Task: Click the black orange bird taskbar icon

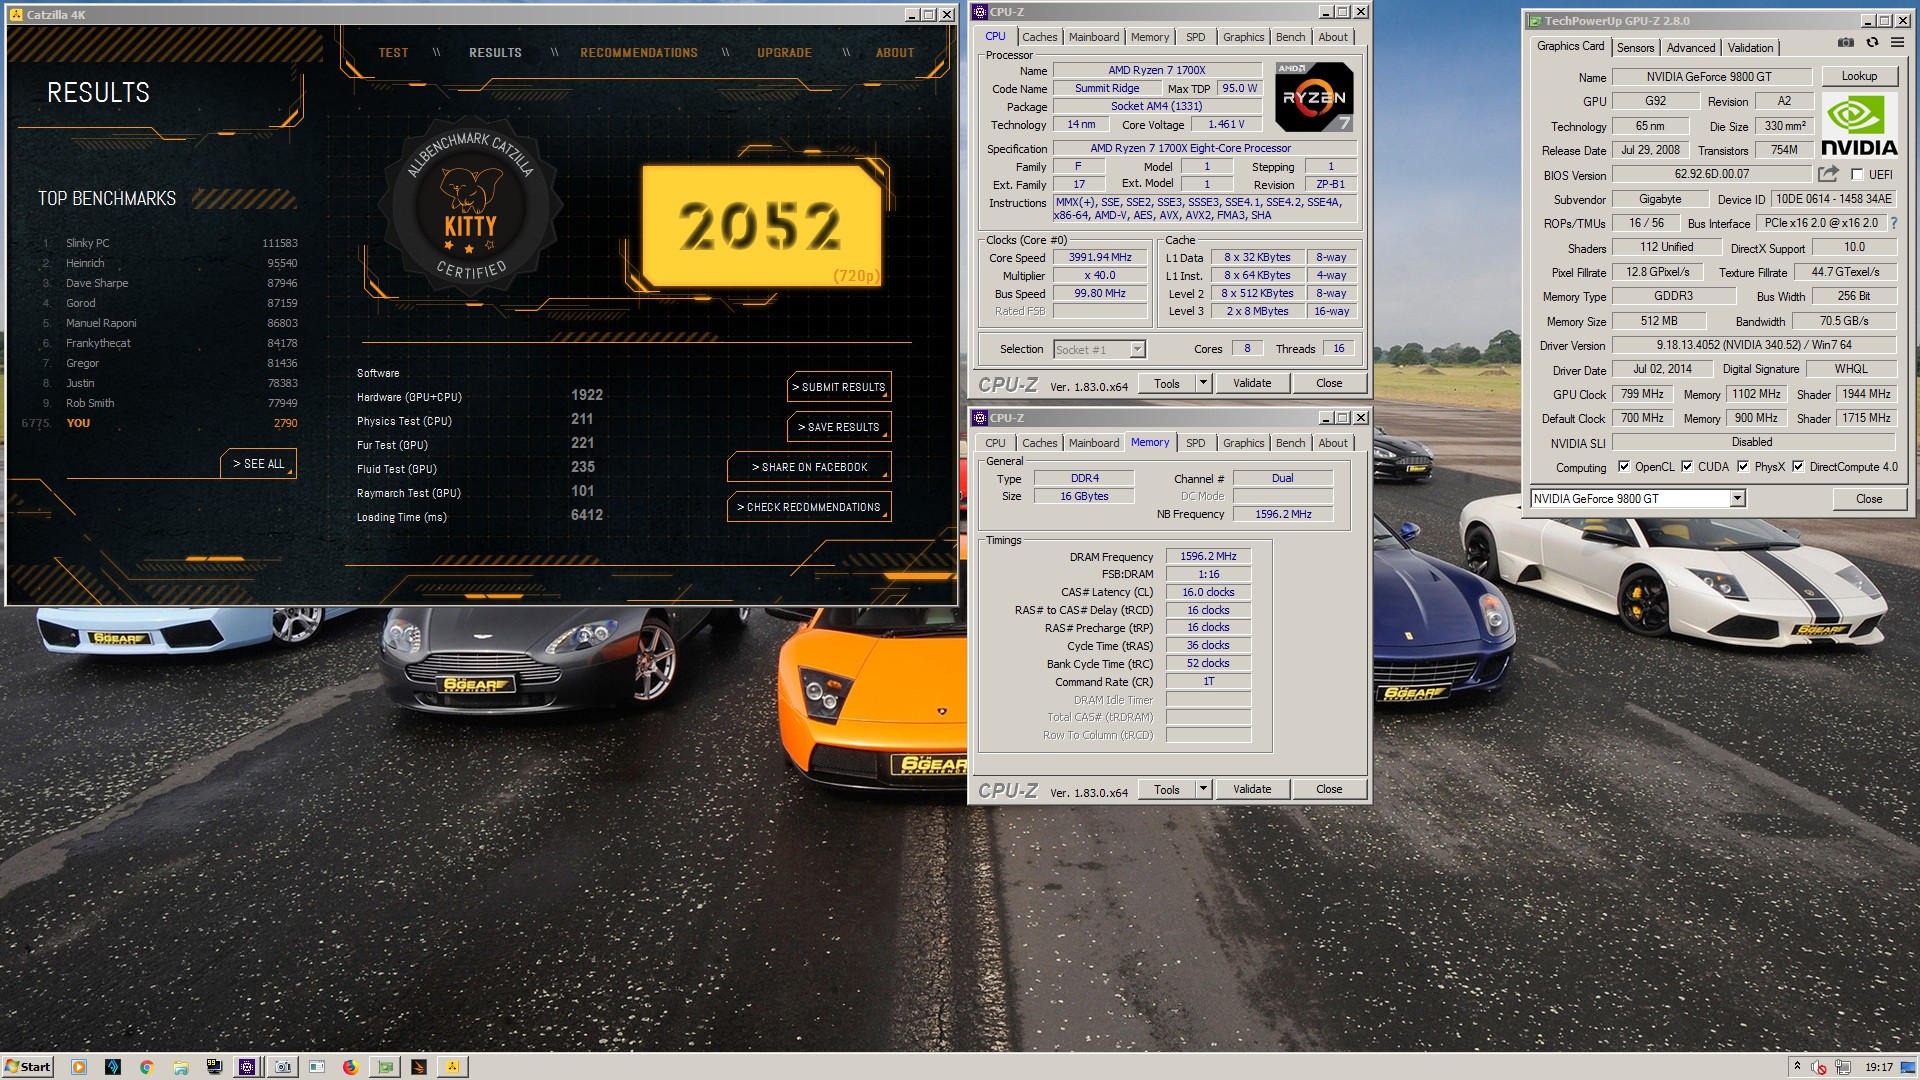Action: tap(419, 1067)
